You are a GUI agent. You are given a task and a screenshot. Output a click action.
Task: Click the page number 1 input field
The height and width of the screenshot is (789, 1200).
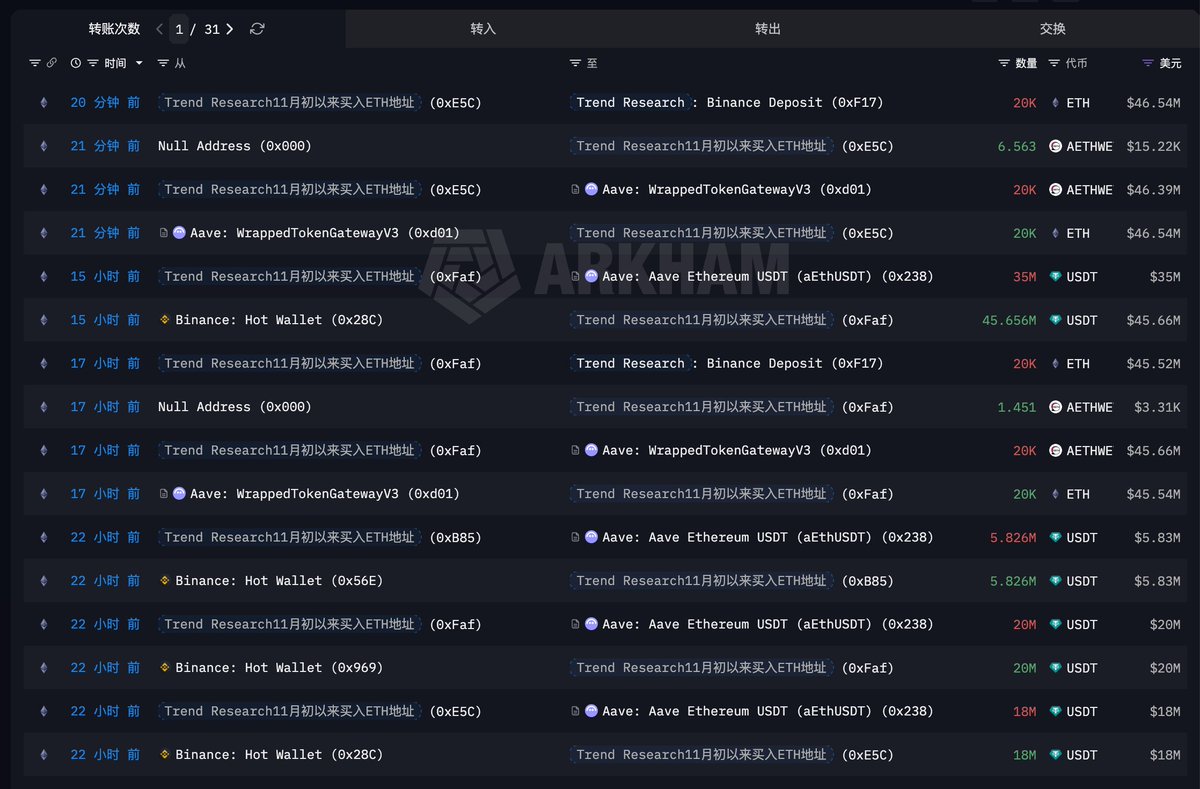pos(181,29)
